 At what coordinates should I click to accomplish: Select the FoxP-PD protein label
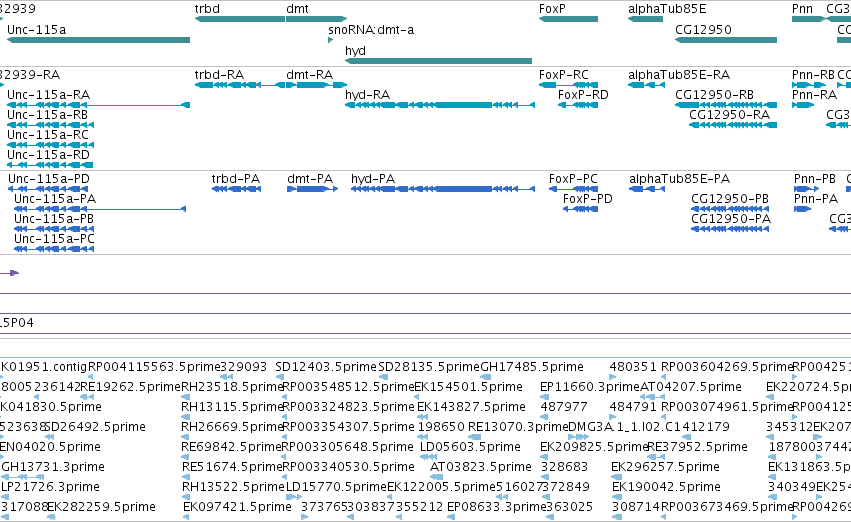coord(588,199)
